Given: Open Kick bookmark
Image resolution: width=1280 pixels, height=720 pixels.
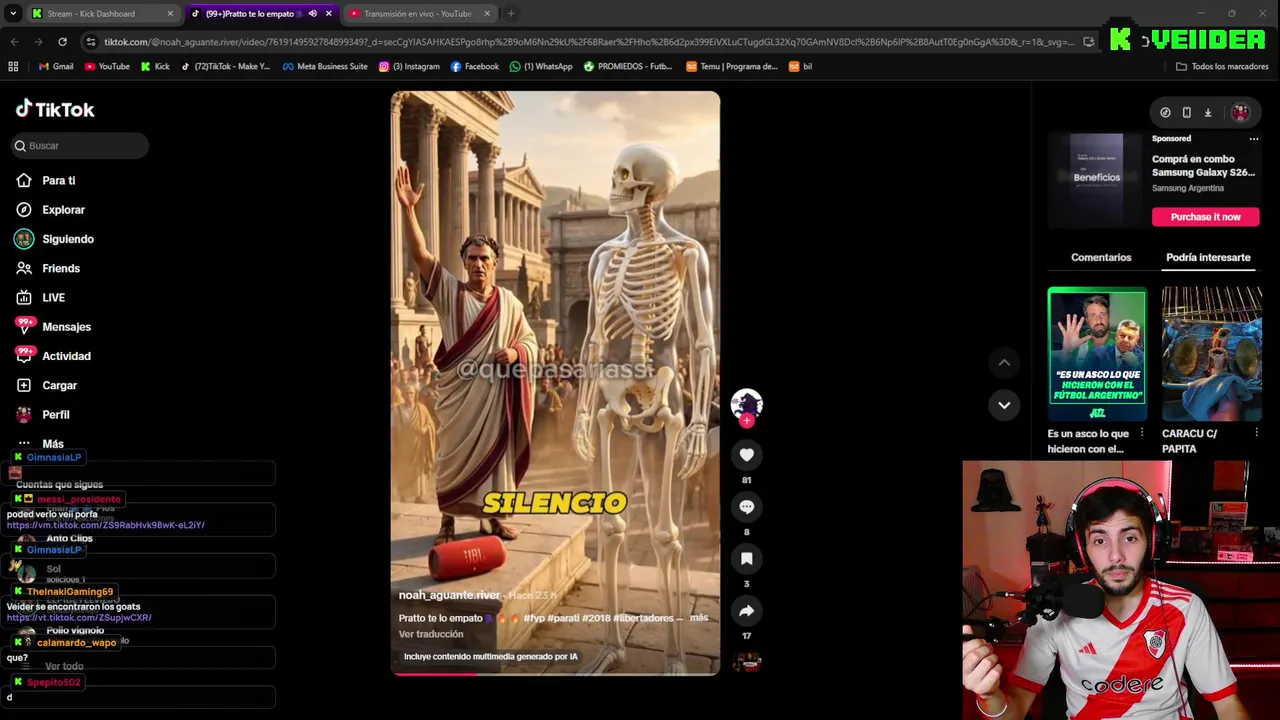Looking at the screenshot, I should pyautogui.click(x=155, y=67).
